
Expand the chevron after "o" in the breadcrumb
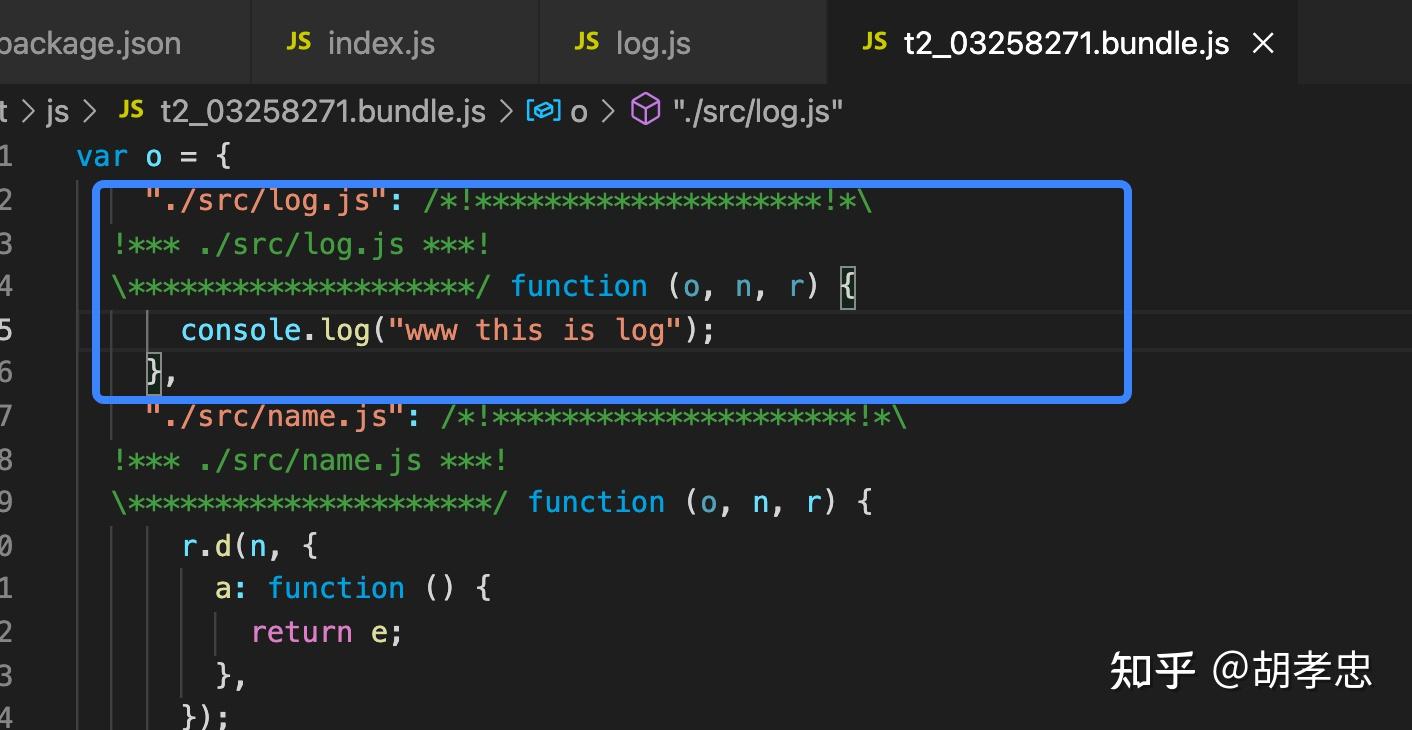[608, 110]
